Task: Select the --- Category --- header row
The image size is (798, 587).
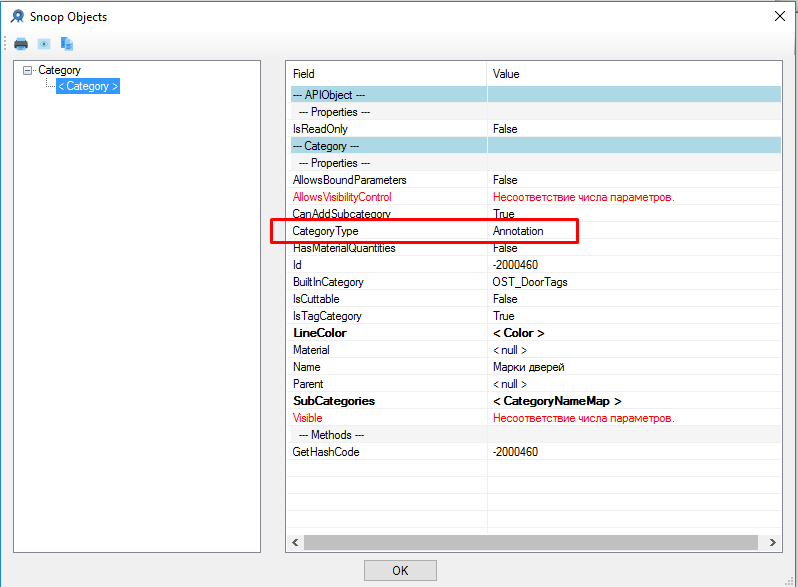Action: coord(536,146)
